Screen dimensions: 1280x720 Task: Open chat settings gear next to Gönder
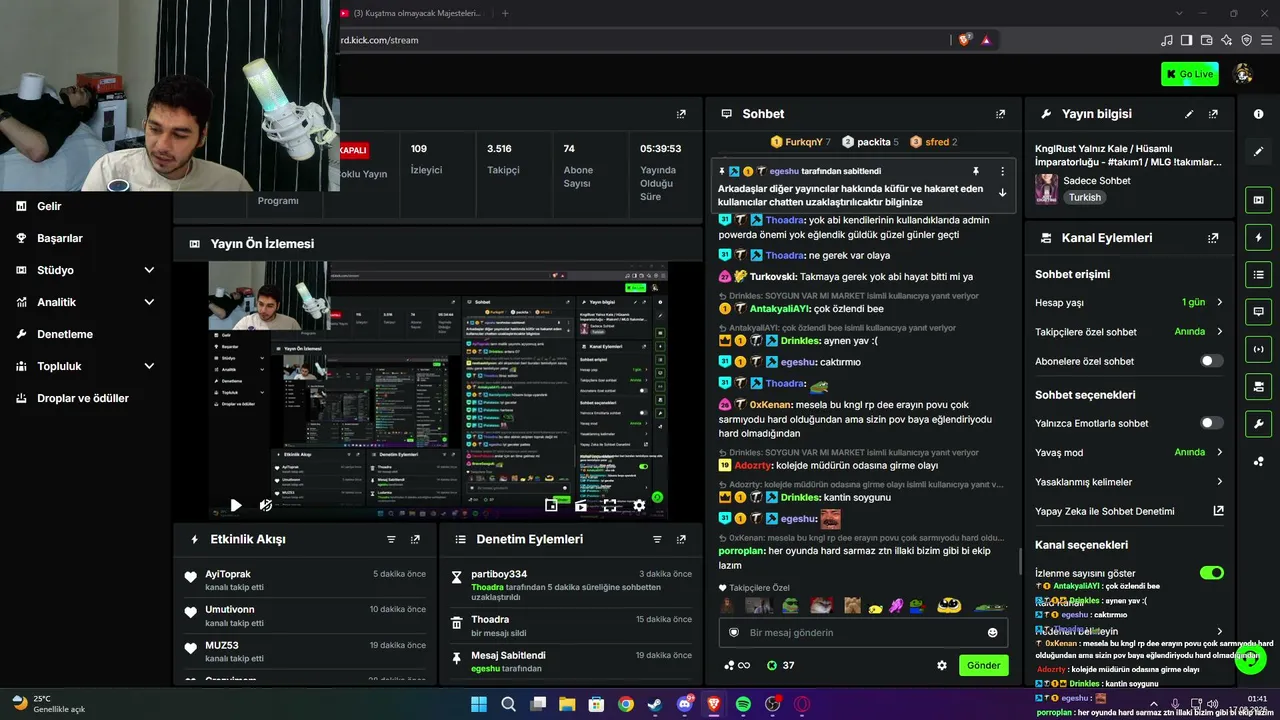[x=941, y=665]
